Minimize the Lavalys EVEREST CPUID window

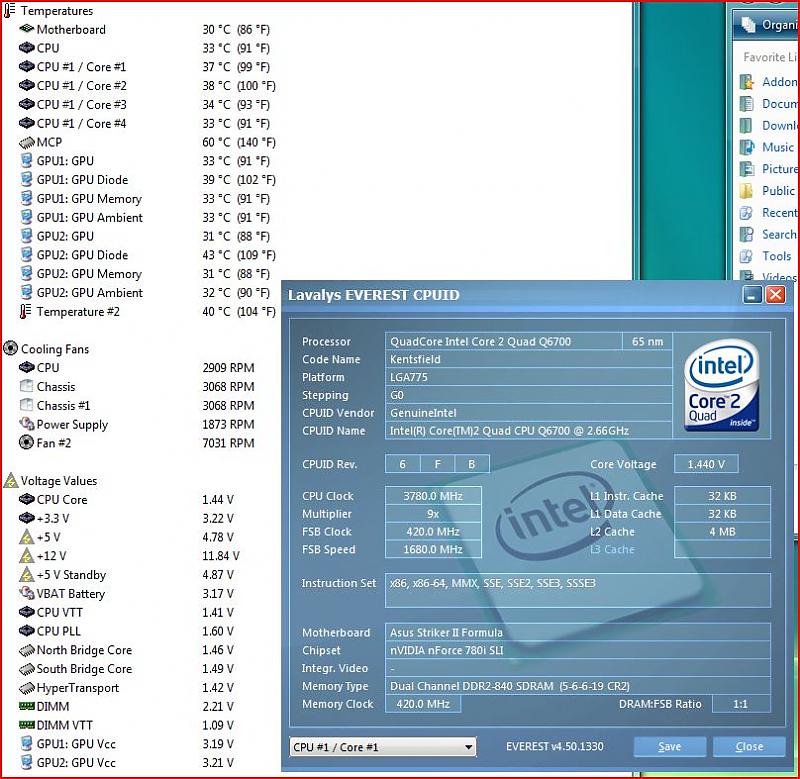pos(752,295)
